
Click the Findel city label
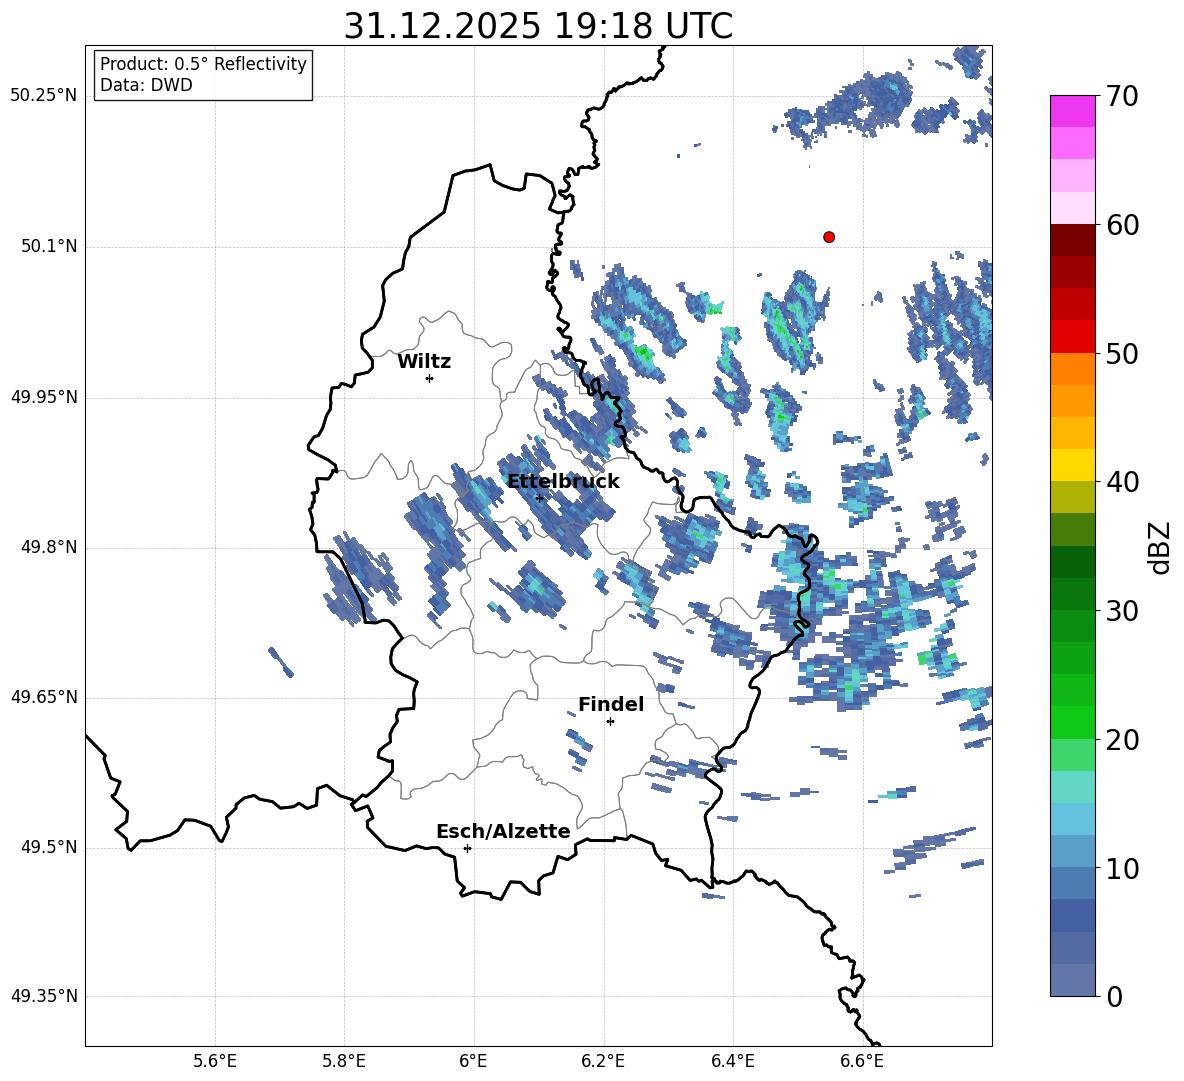[611, 704]
